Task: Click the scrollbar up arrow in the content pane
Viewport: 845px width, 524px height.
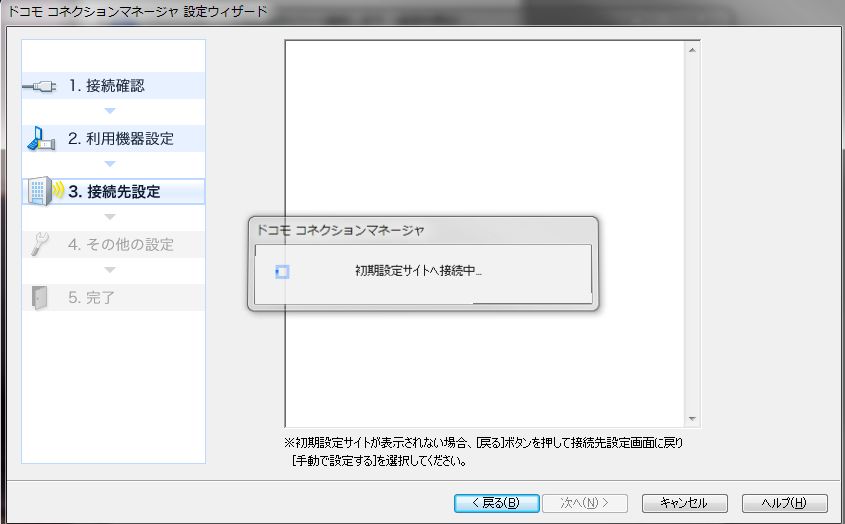Action: (x=692, y=50)
